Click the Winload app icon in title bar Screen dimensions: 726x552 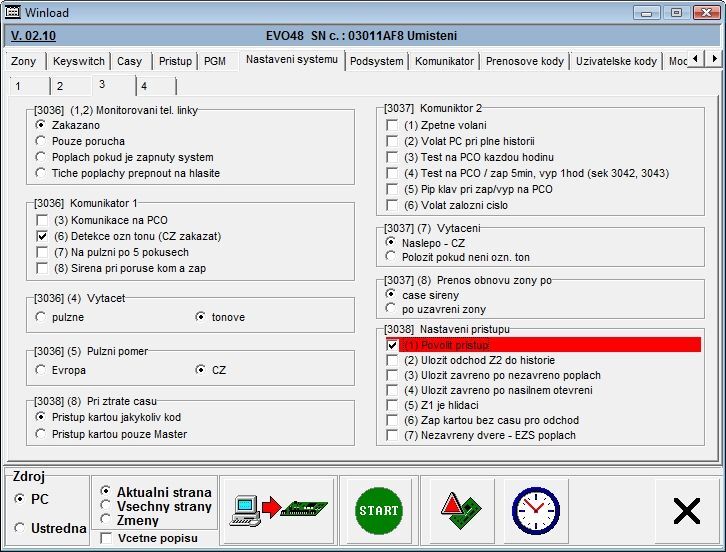pyautogui.click(x=14, y=13)
